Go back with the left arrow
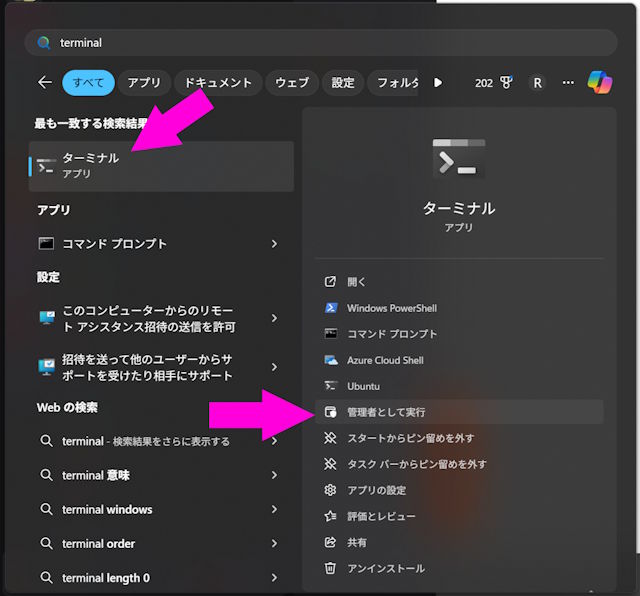This screenshot has width=640, height=596. pos(45,82)
